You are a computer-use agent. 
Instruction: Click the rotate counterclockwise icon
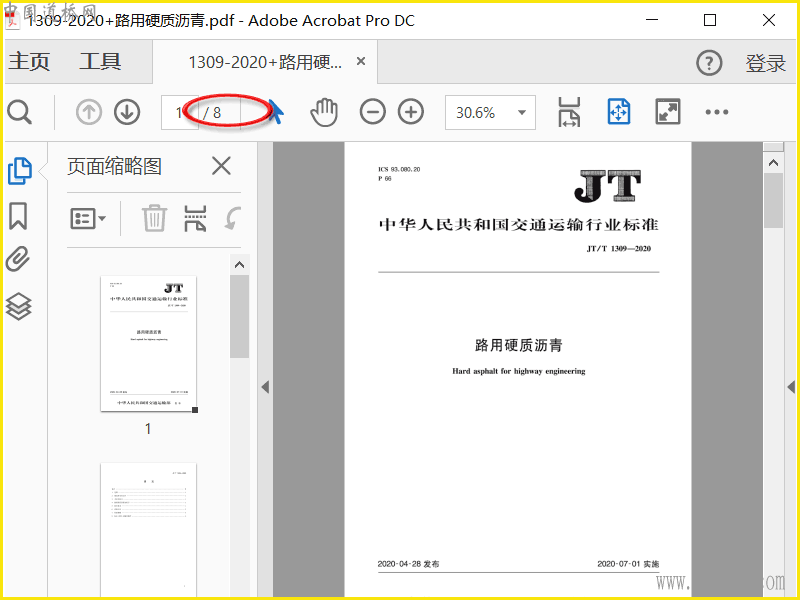[x=233, y=219]
